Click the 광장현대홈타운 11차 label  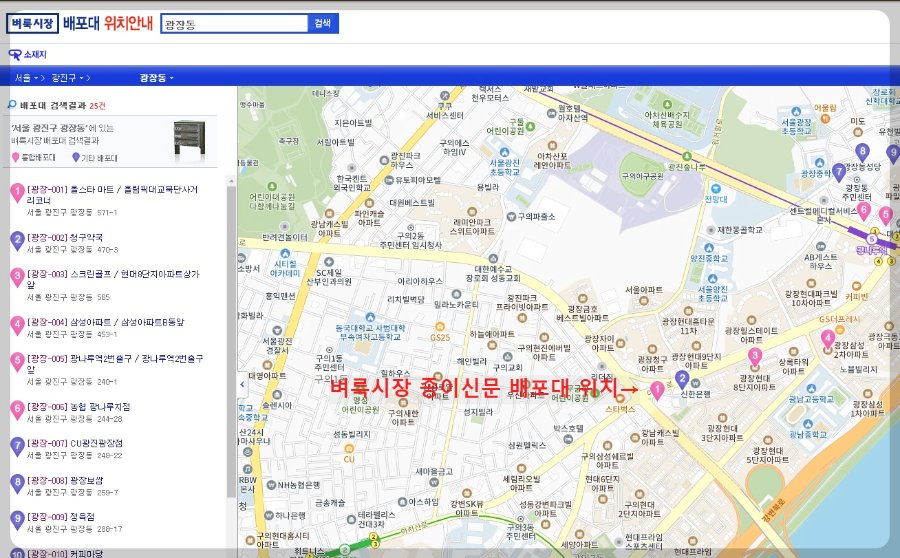[688, 326]
